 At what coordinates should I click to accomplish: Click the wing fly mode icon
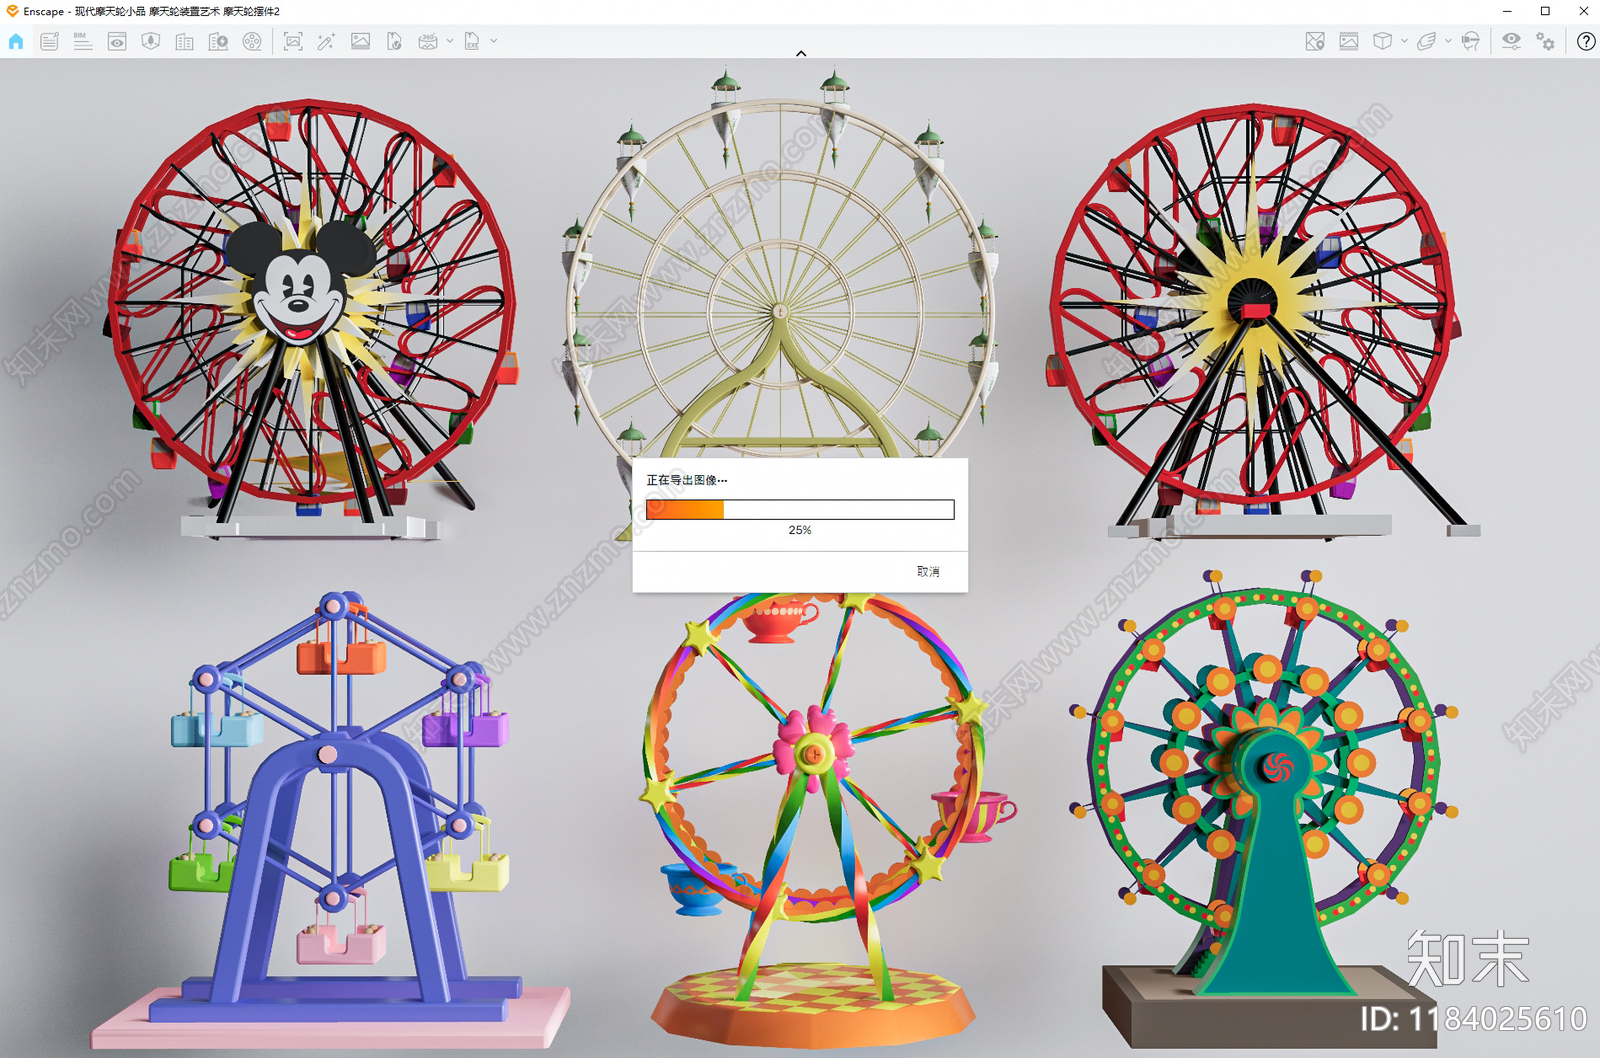pos(1426,41)
